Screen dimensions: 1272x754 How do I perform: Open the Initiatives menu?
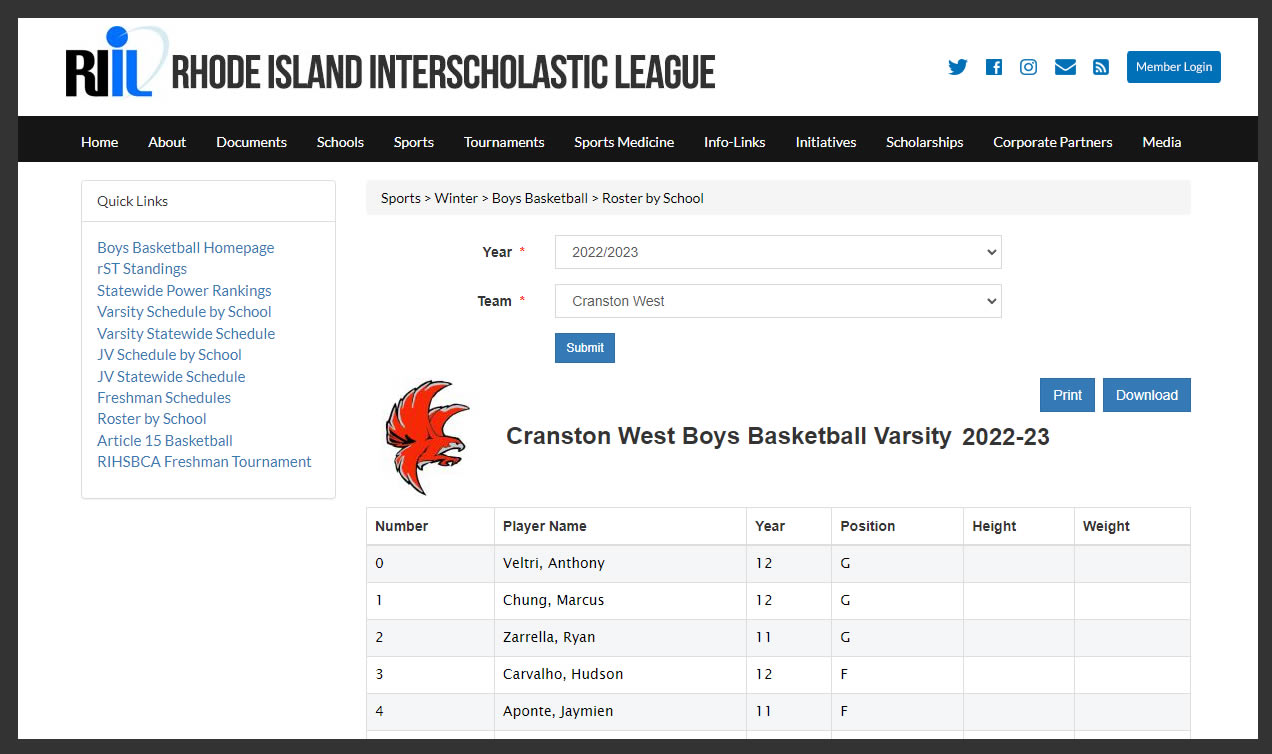[826, 142]
